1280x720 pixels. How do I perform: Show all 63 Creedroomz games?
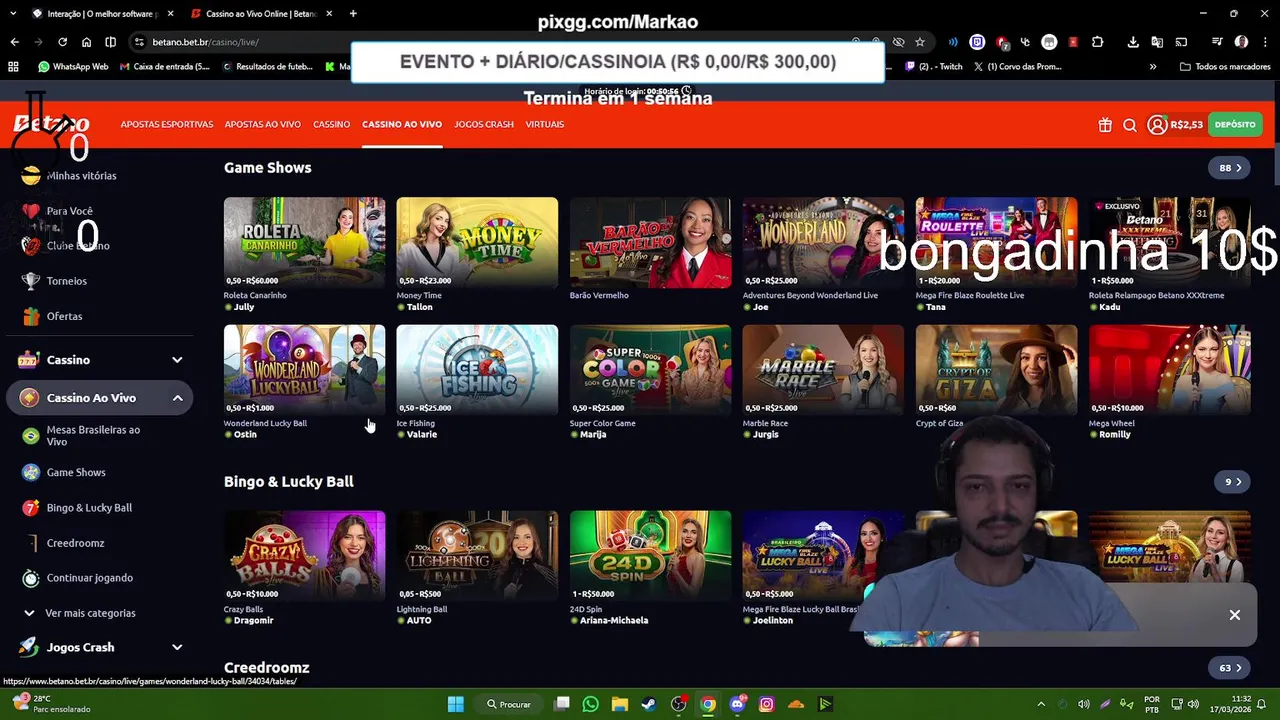coord(1230,668)
